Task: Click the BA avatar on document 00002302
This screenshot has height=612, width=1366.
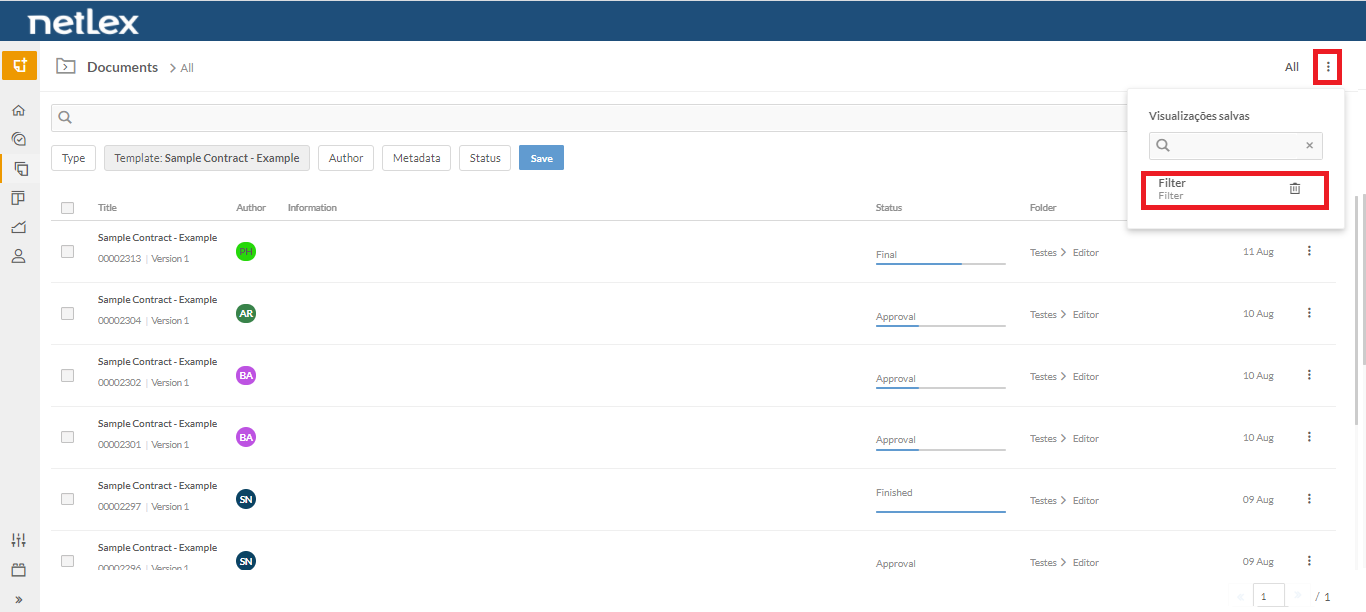Action: [x=246, y=376]
